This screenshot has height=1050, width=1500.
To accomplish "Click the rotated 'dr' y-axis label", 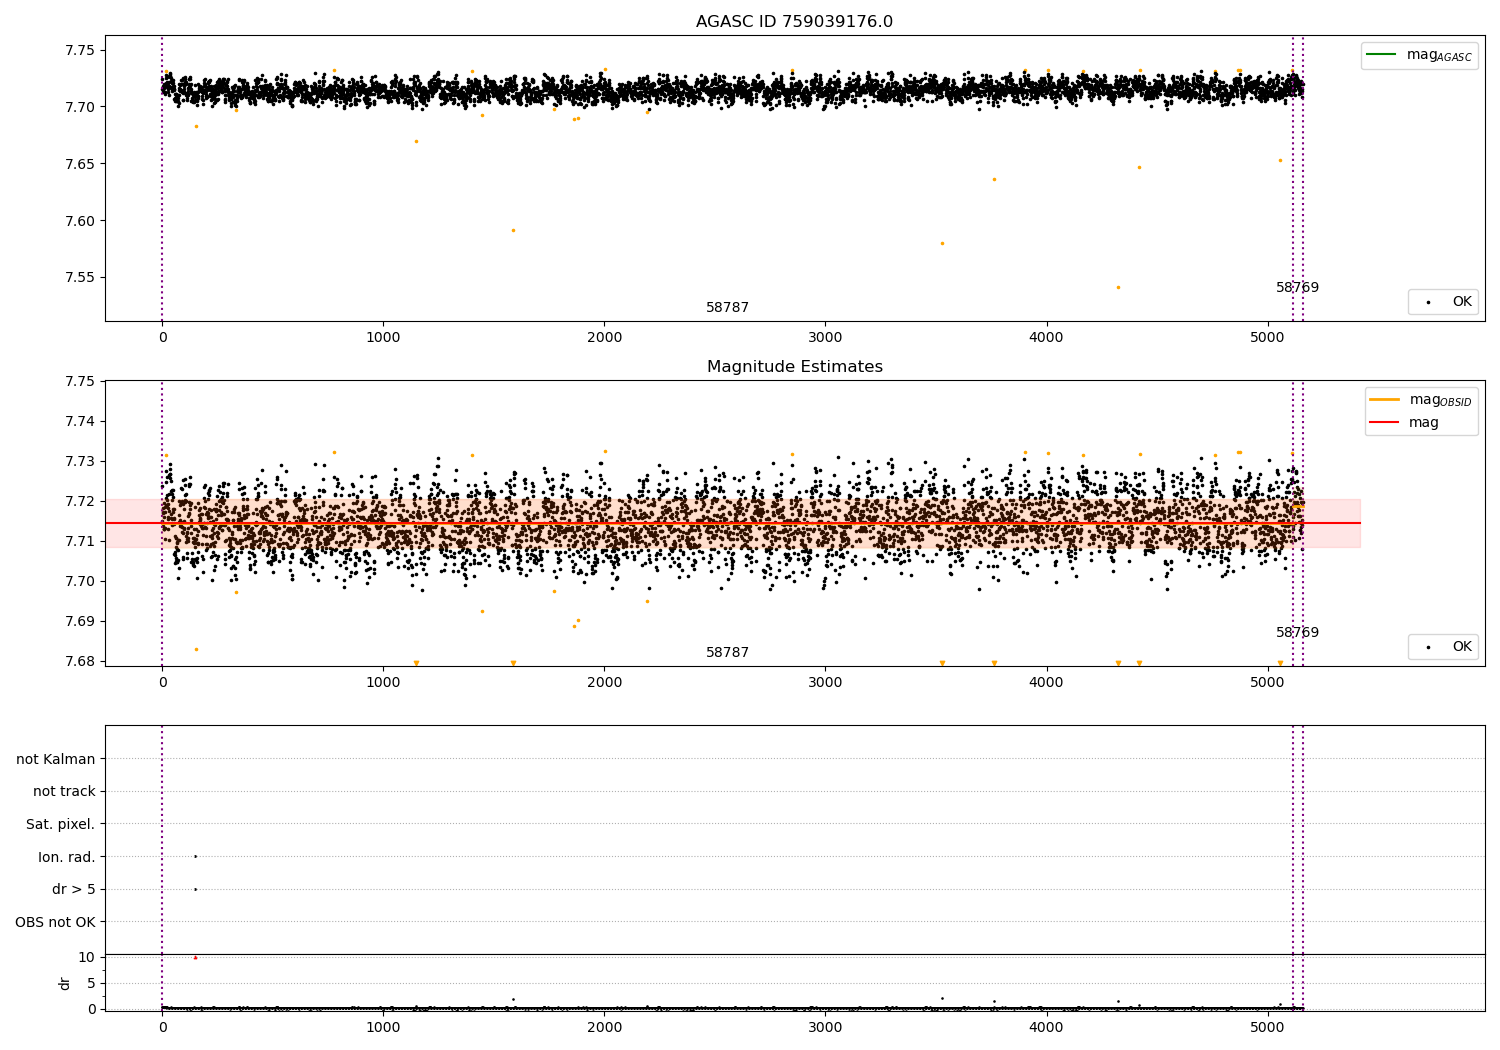I will pos(65,983).
